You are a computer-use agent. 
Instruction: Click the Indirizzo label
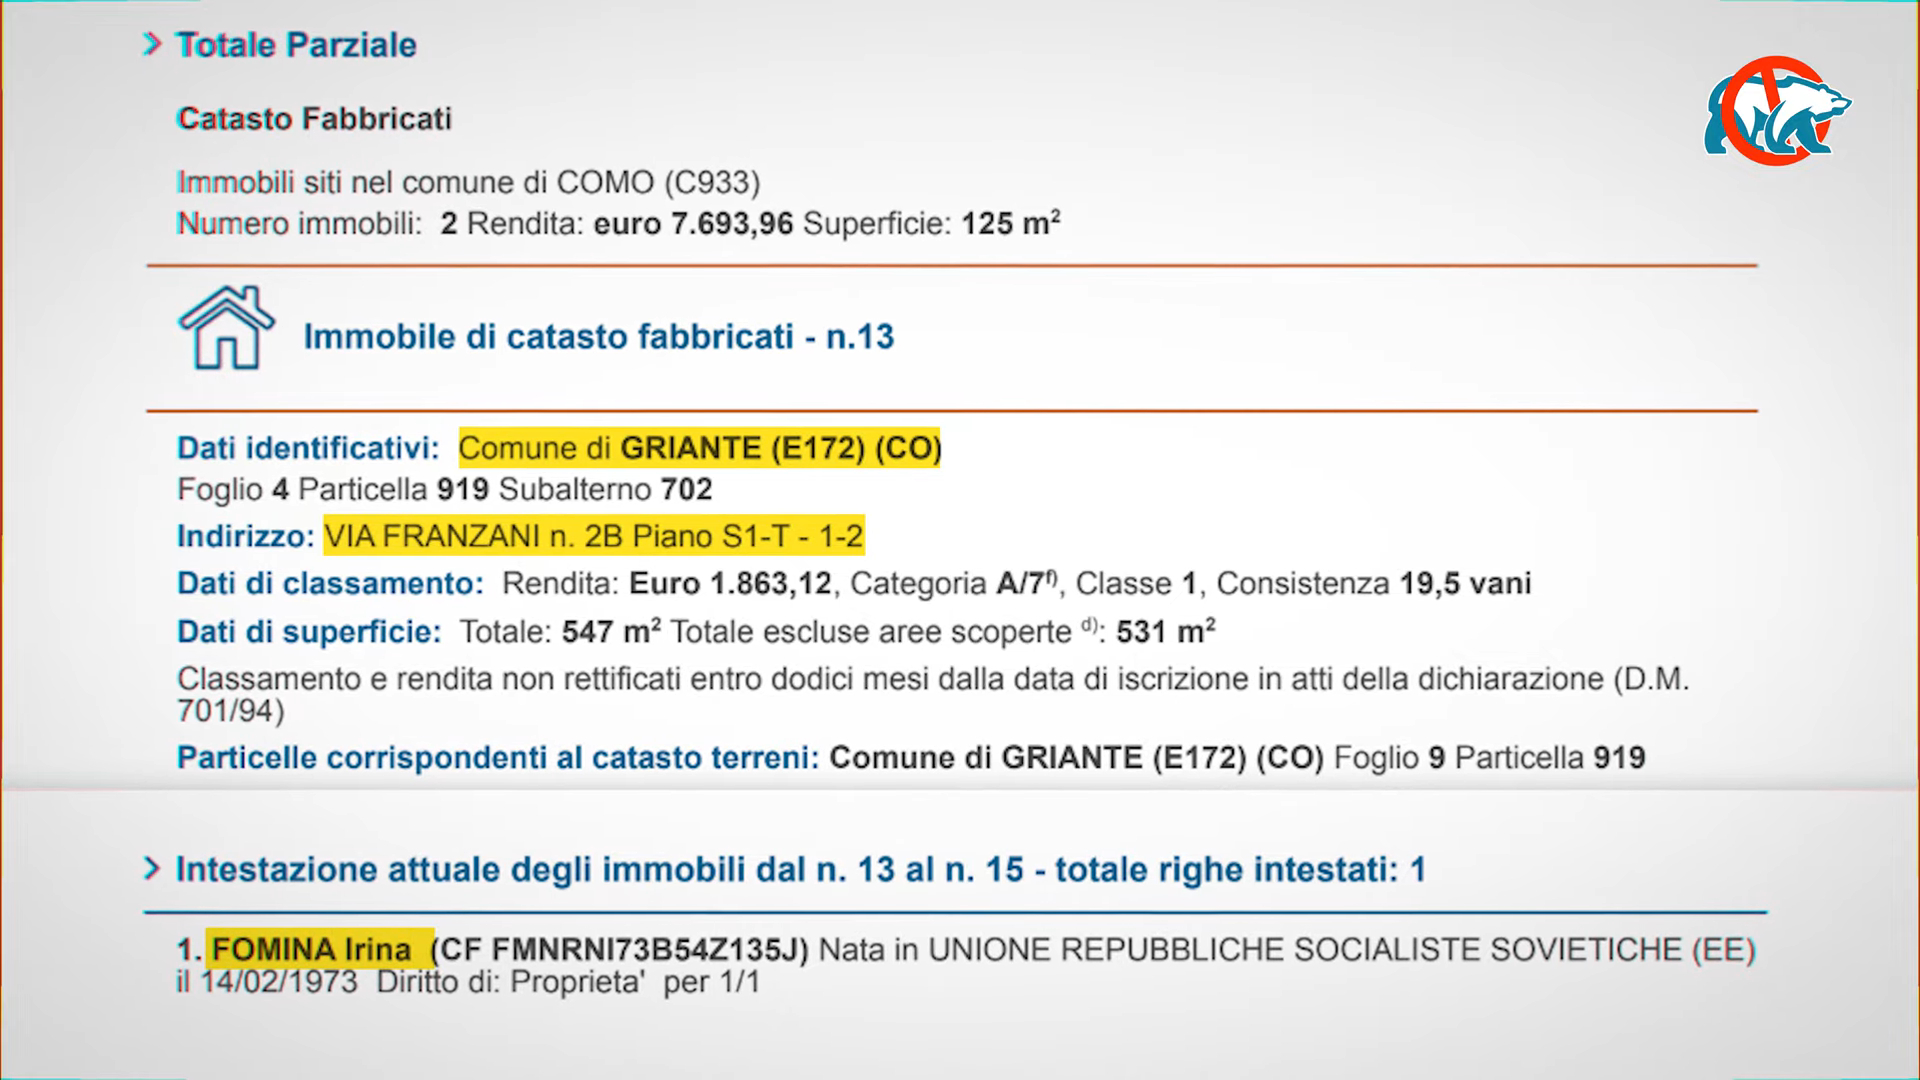coord(246,537)
